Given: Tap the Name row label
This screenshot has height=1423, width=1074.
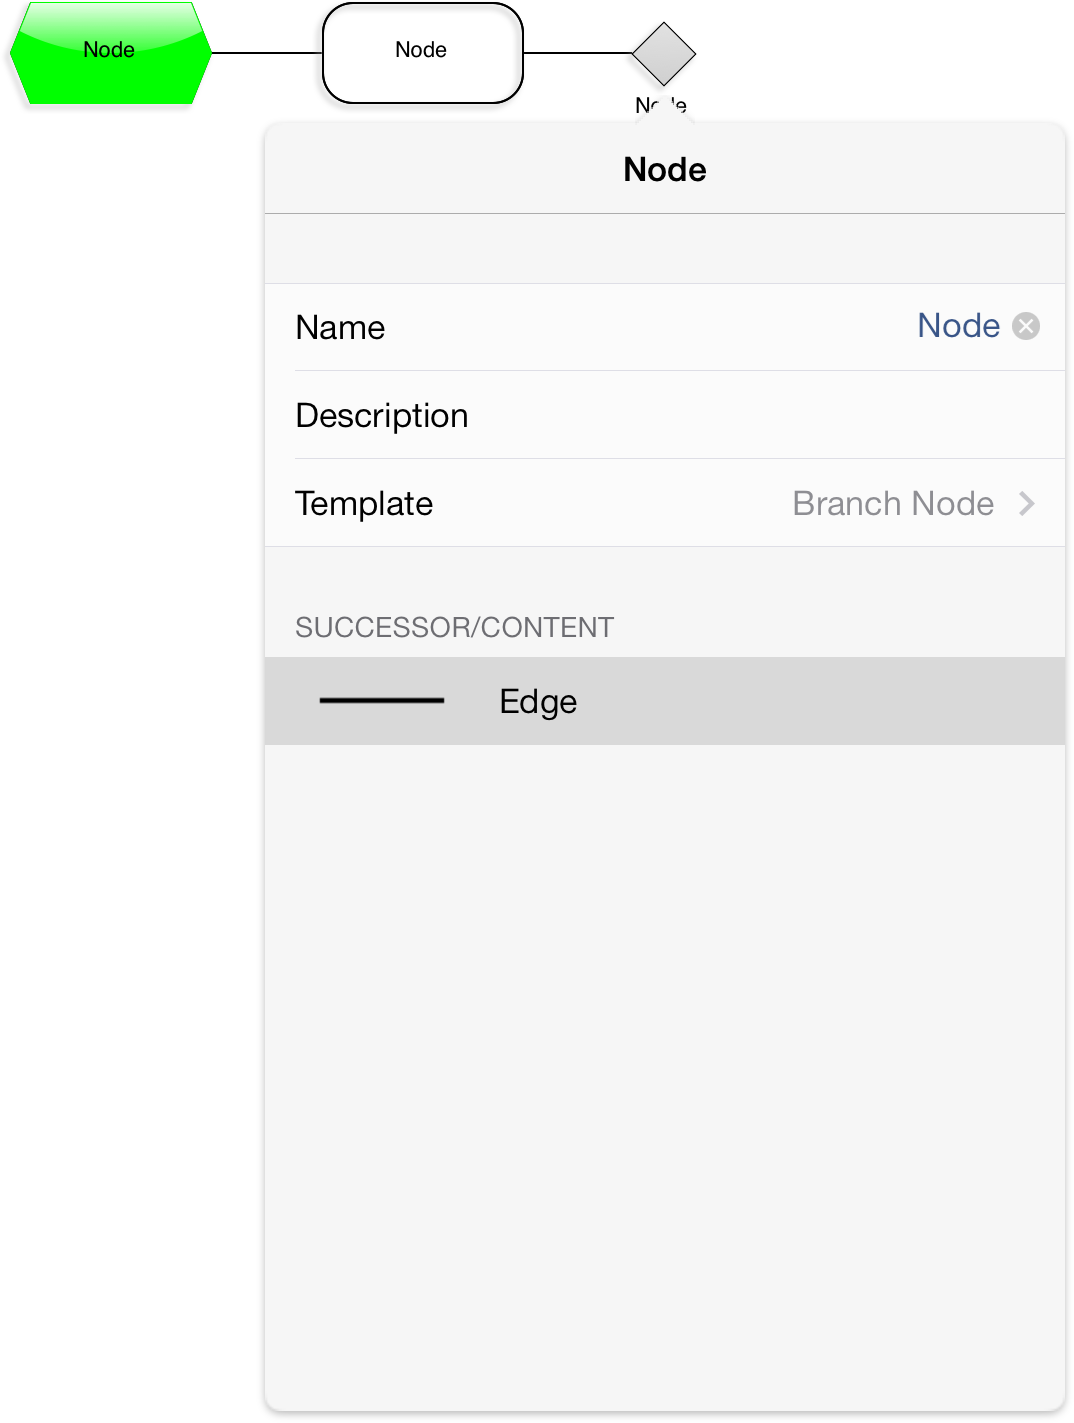Looking at the screenshot, I should (x=340, y=327).
